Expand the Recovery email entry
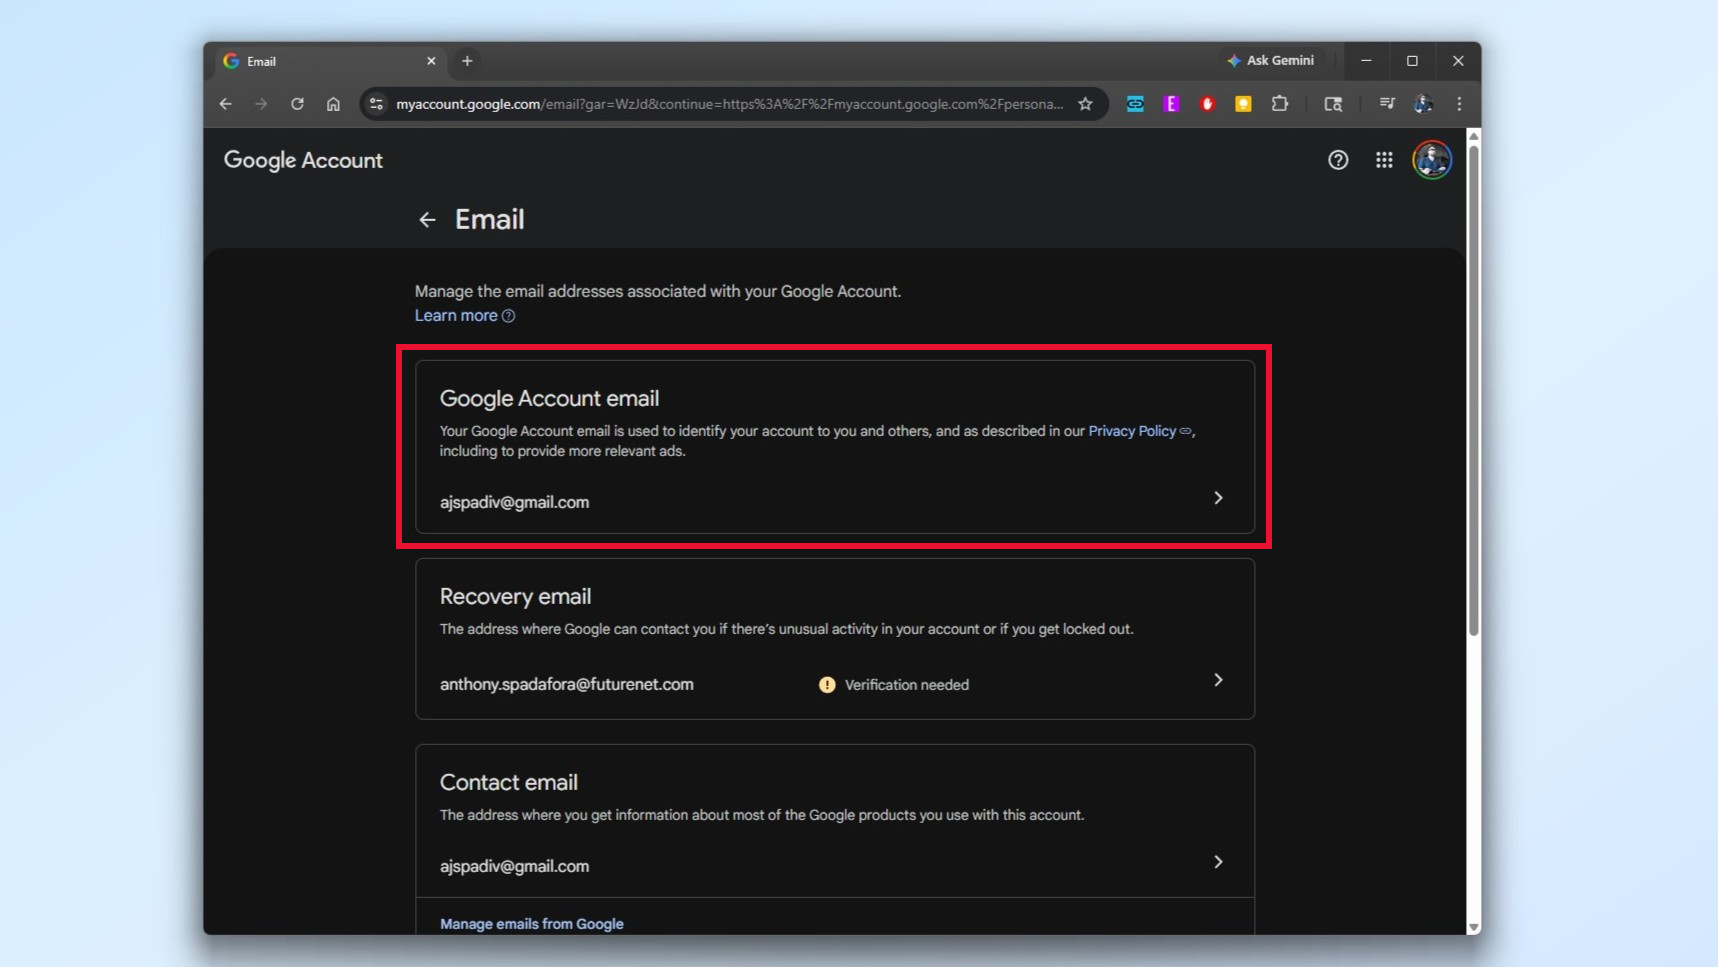This screenshot has height=967, width=1718. click(1218, 680)
